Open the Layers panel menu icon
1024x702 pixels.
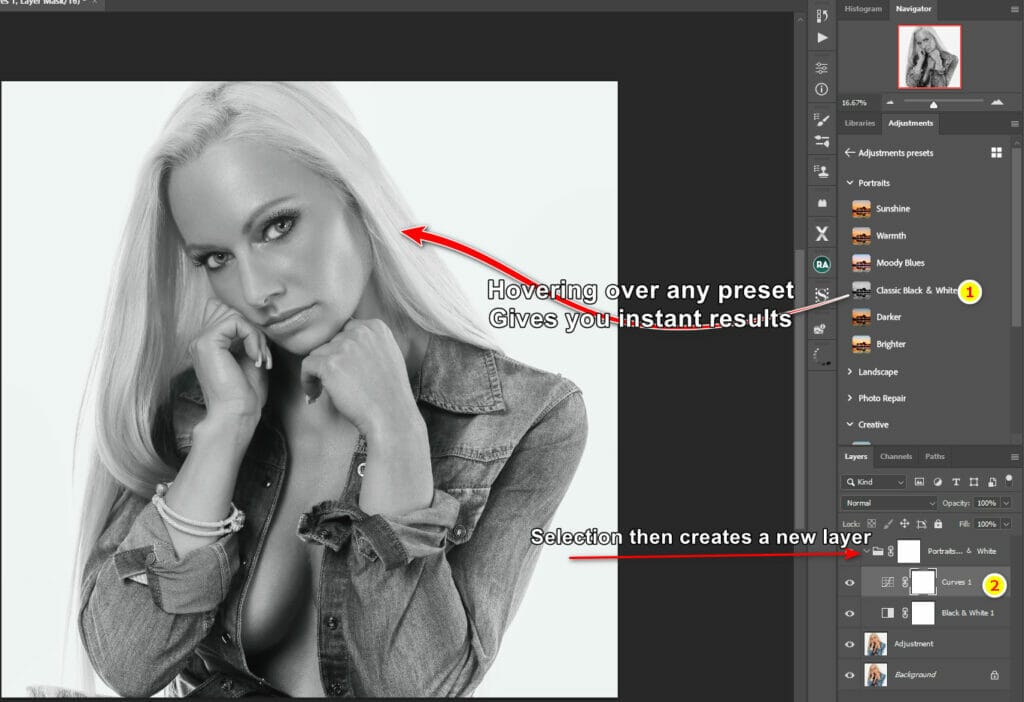tap(1014, 456)
